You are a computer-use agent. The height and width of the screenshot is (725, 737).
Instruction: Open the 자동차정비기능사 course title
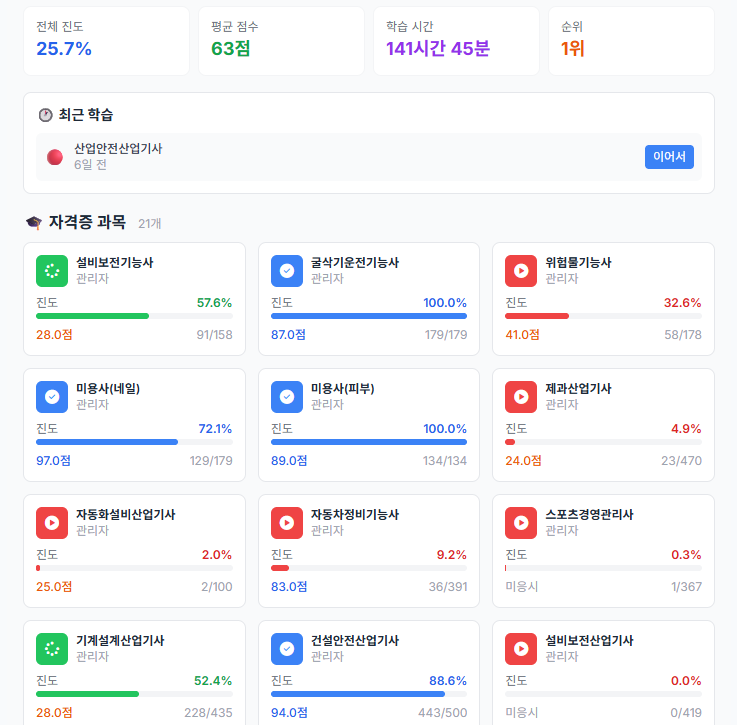[x=355, y=514]
